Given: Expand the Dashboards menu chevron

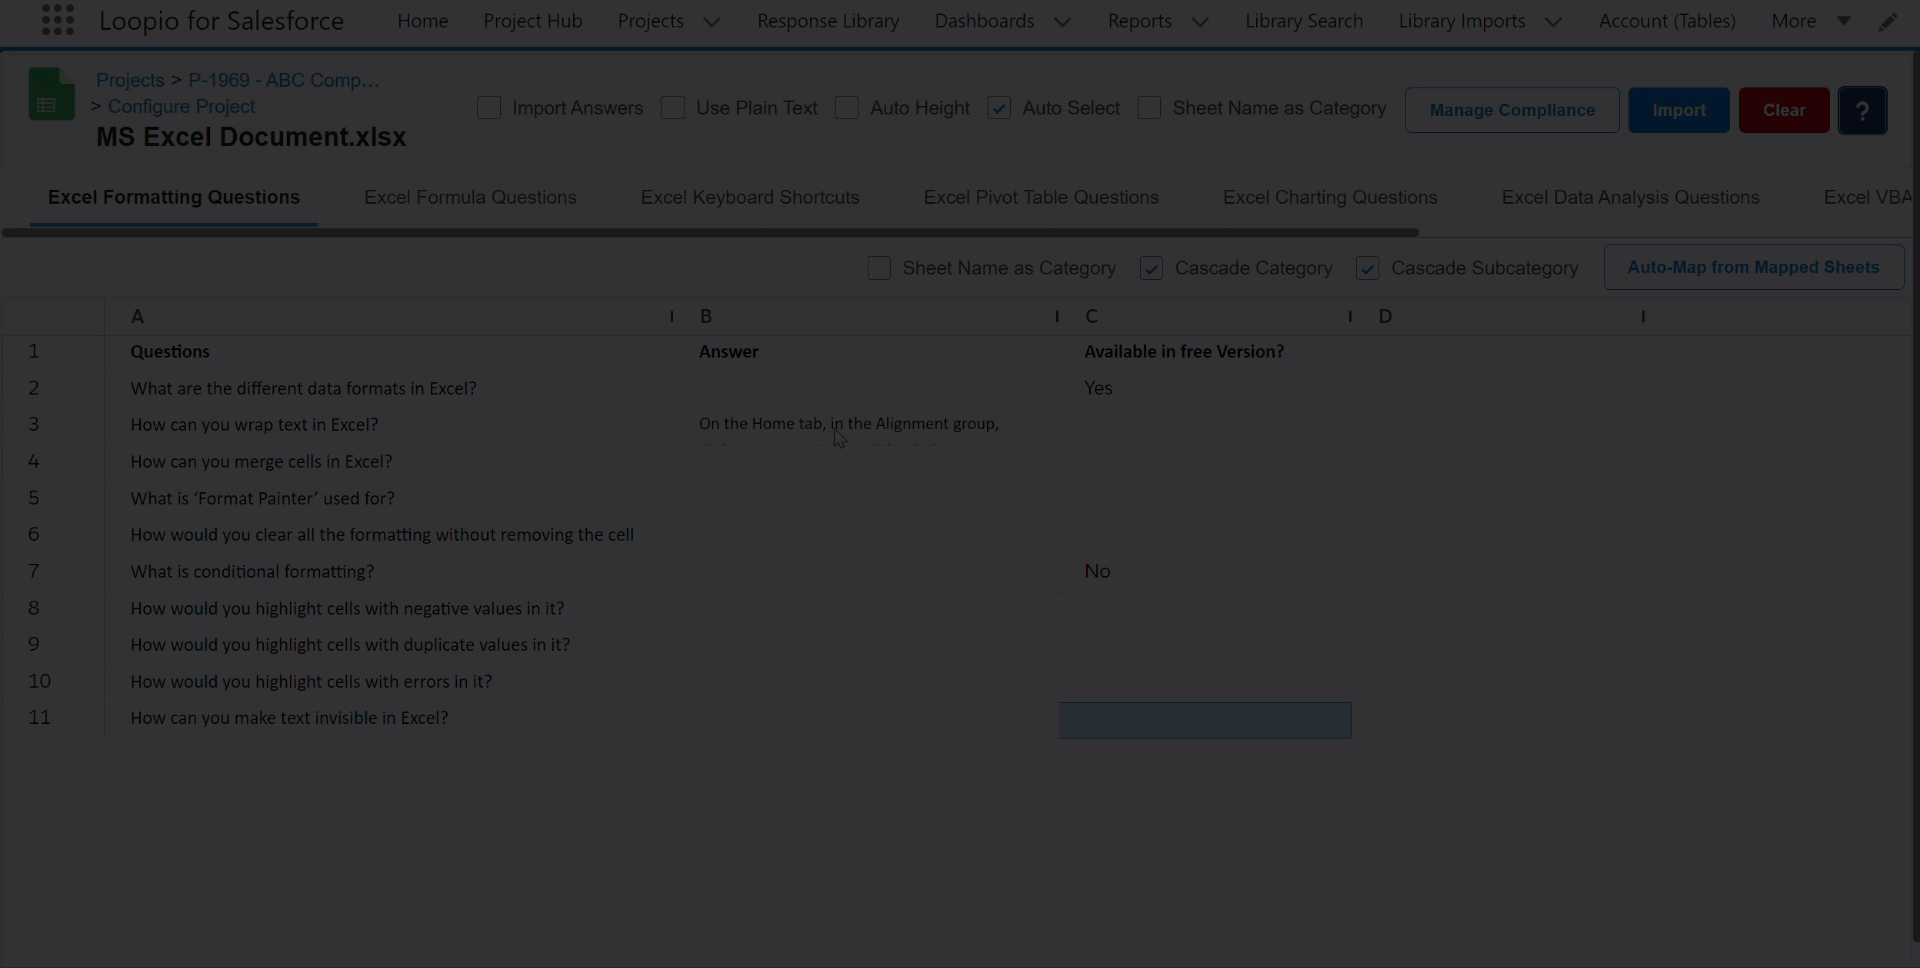Looking at the screenshot, I should pyautogui.click(x=1063, y=22).
